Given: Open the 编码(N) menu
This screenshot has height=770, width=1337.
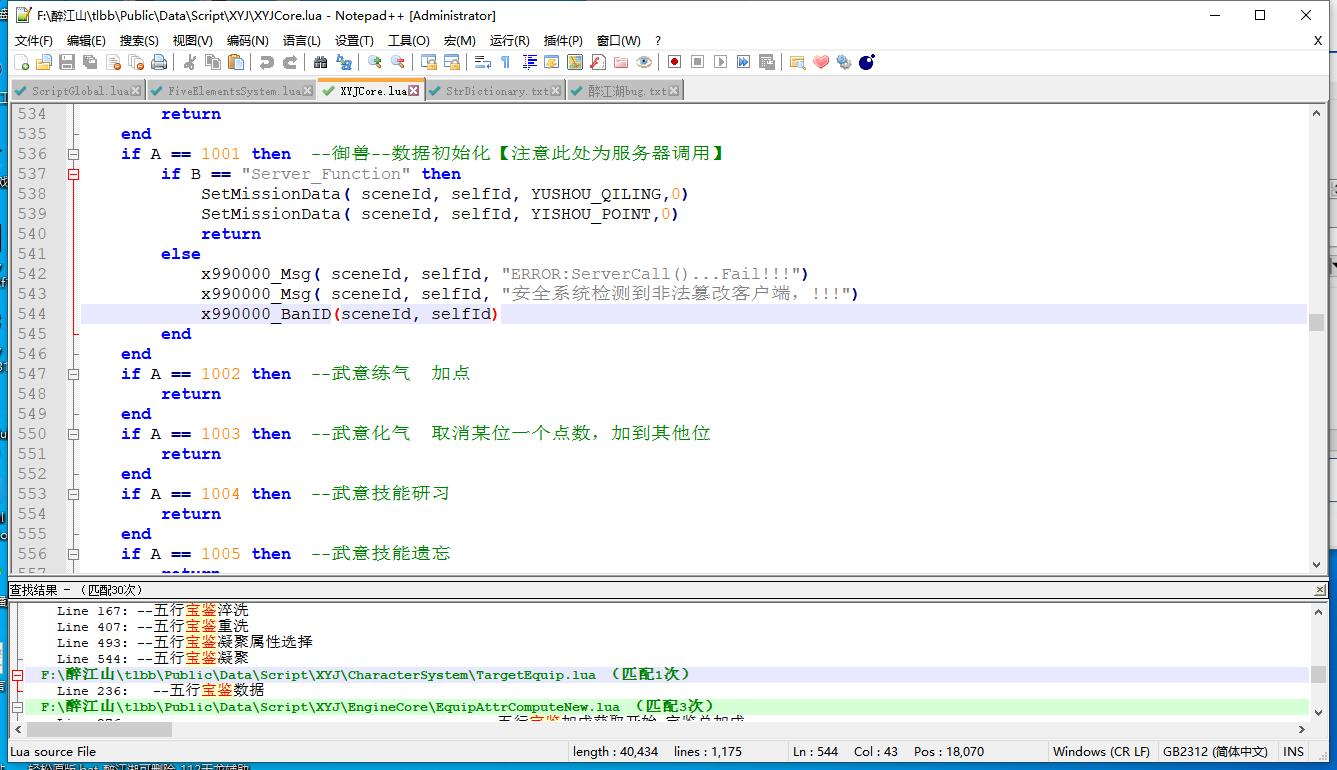Looking at the screenshot, I should 247,41.
